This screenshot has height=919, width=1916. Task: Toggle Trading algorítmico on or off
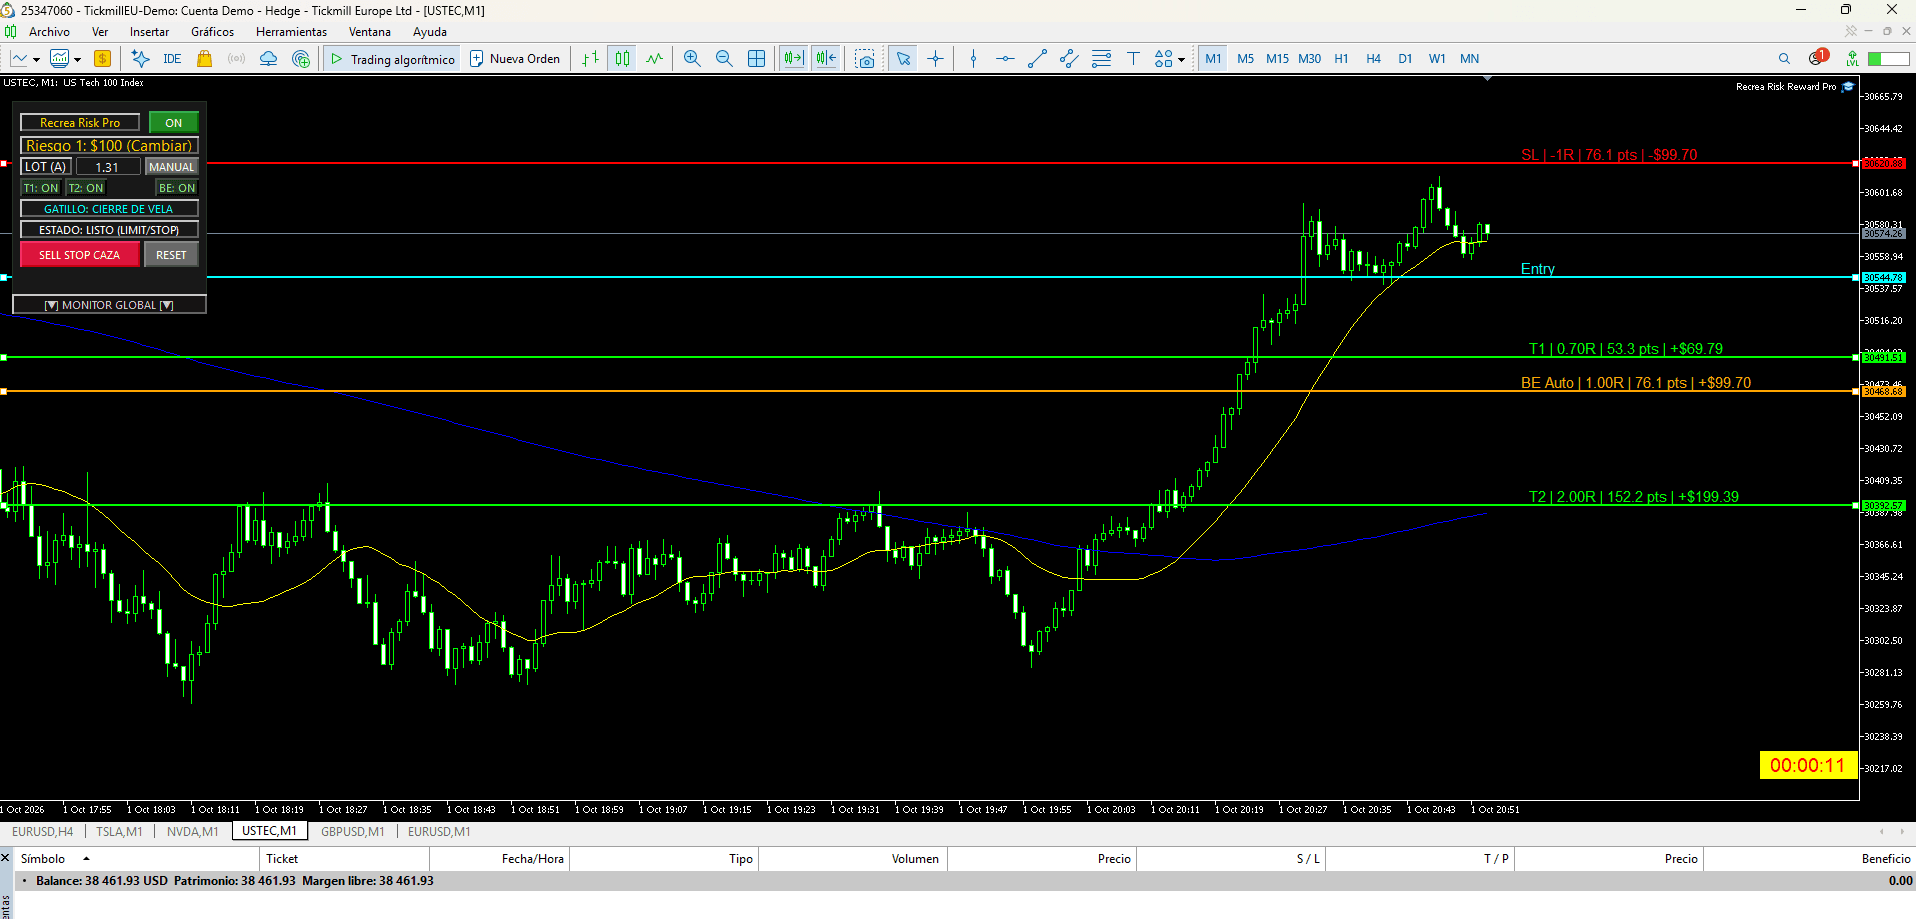(x=392, y=59)
